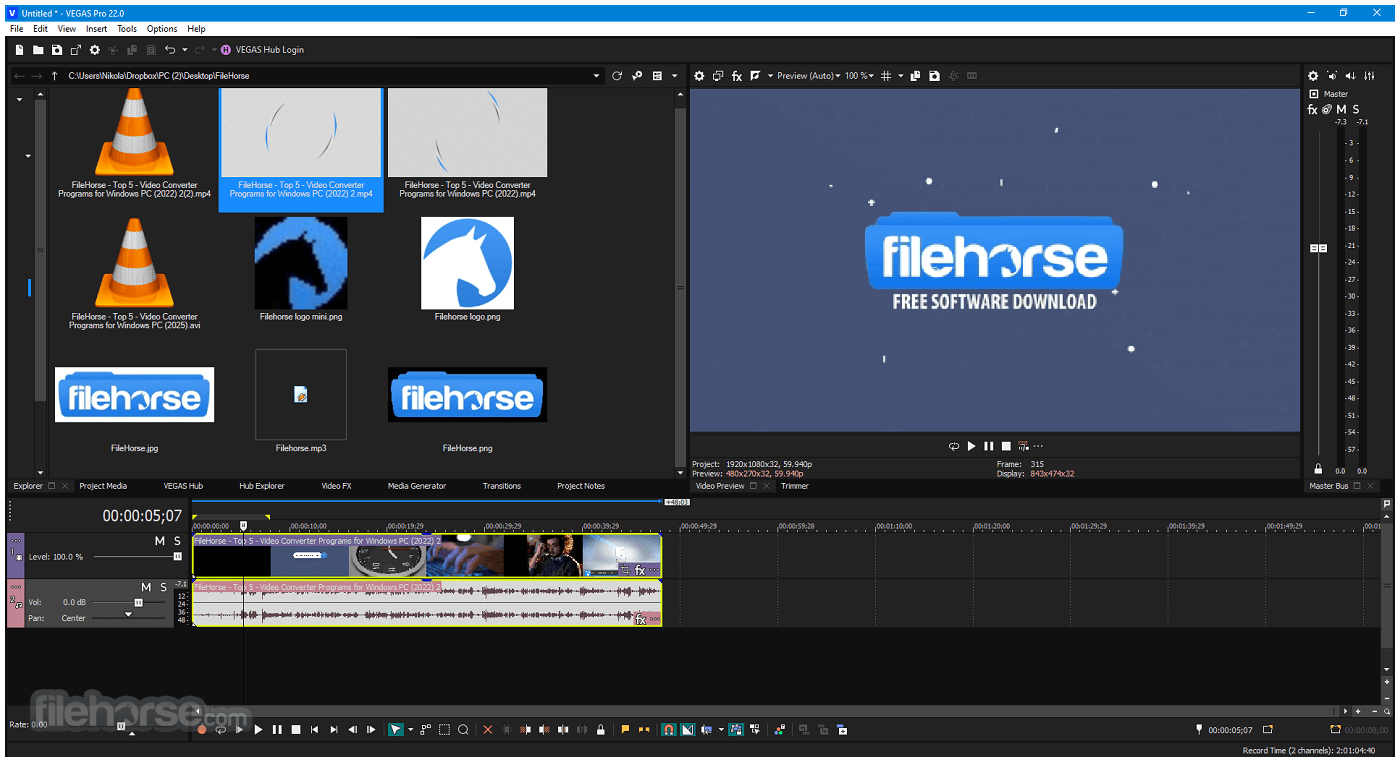Solo the audio track with S

click(x=164, y=587)
